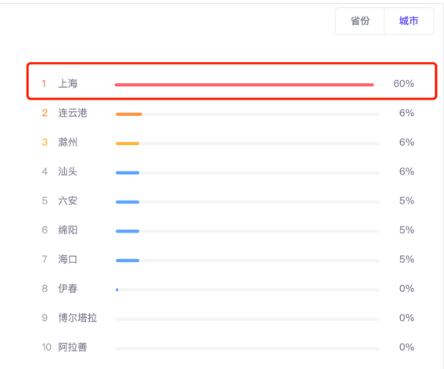Click the 滁州 yellow progress bar
This screenshot has width=444, height=369.
[x=127, y=143]
